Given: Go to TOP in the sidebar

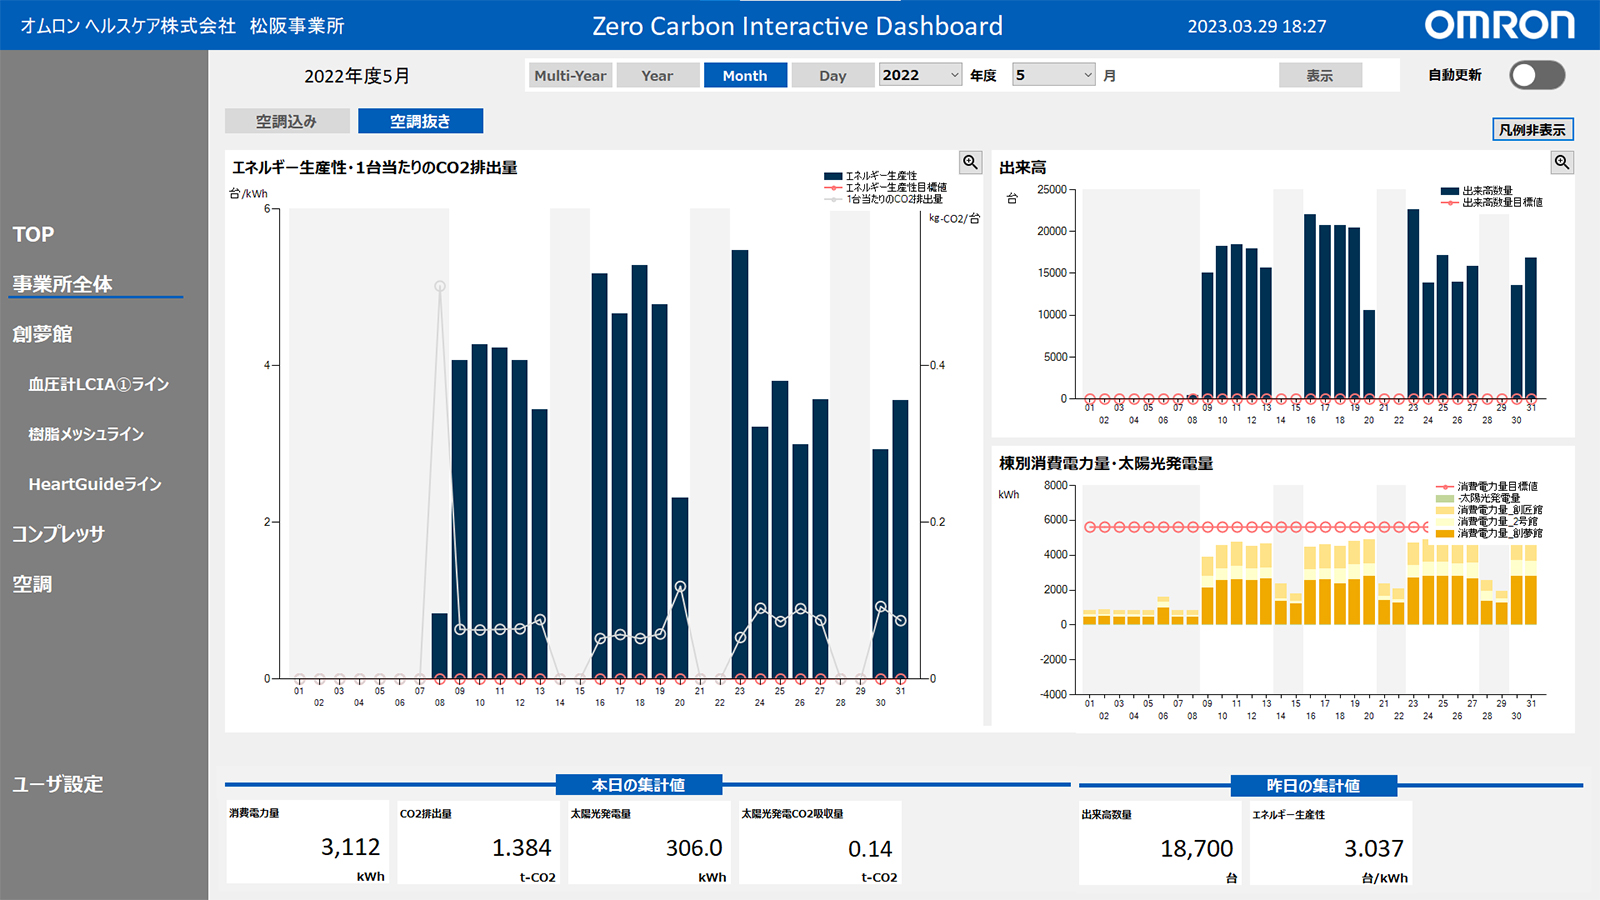Looking at the screenshot, I should [34, 234].
